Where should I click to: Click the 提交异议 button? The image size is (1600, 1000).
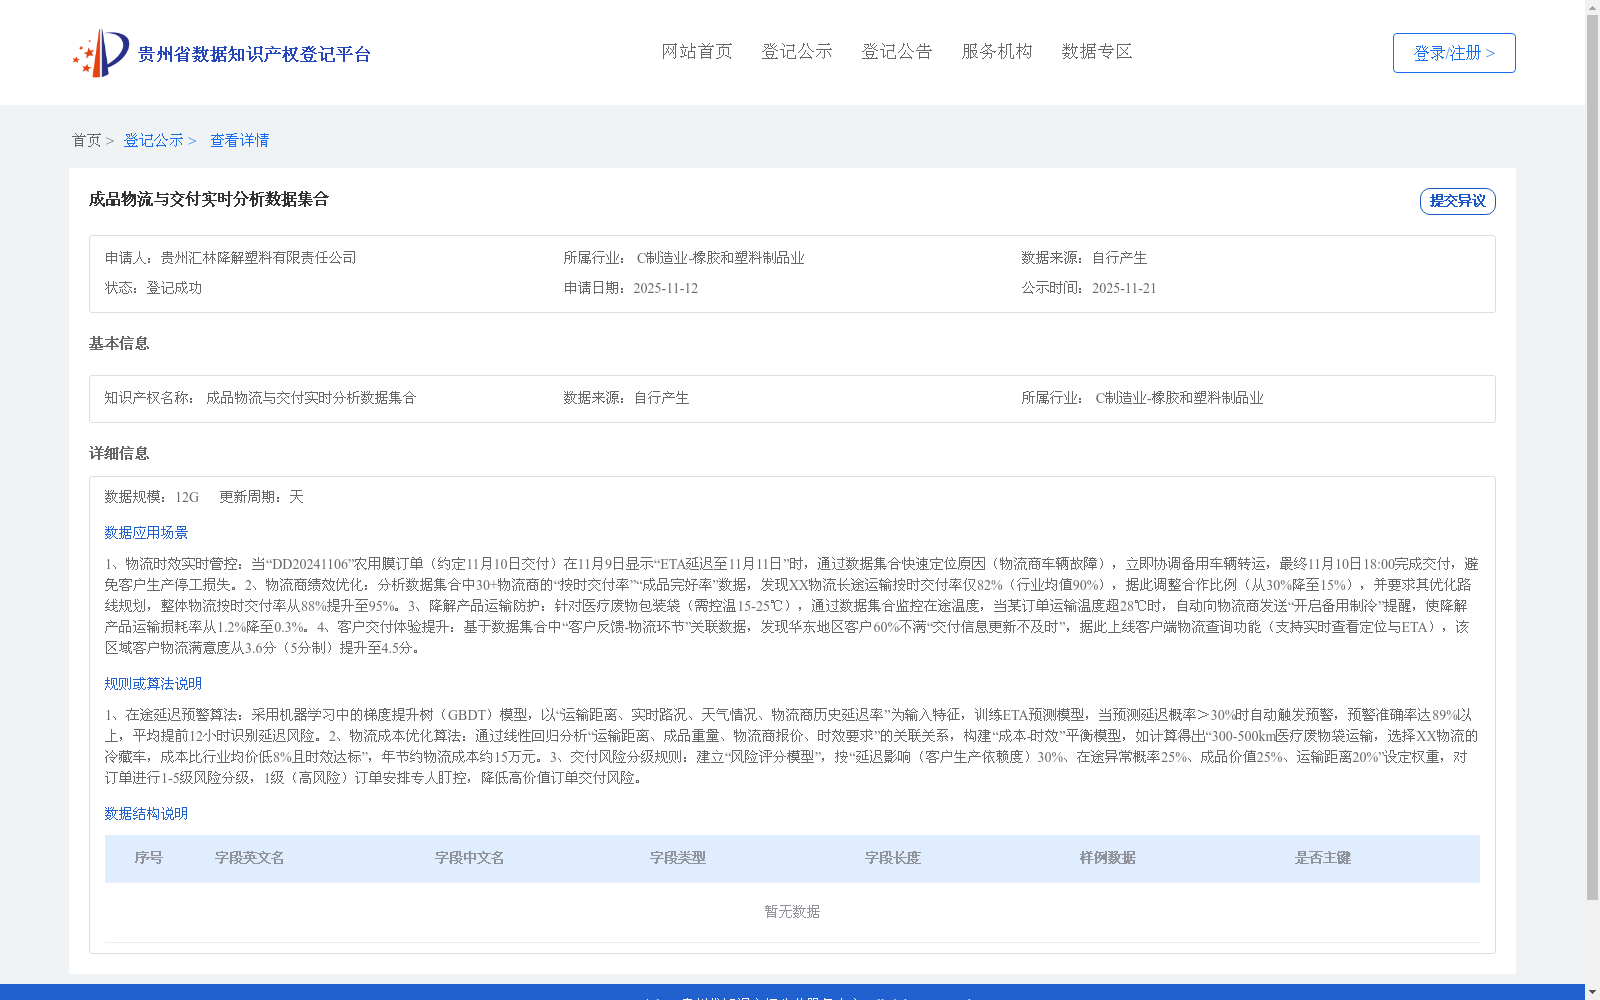click(1457, 201)
